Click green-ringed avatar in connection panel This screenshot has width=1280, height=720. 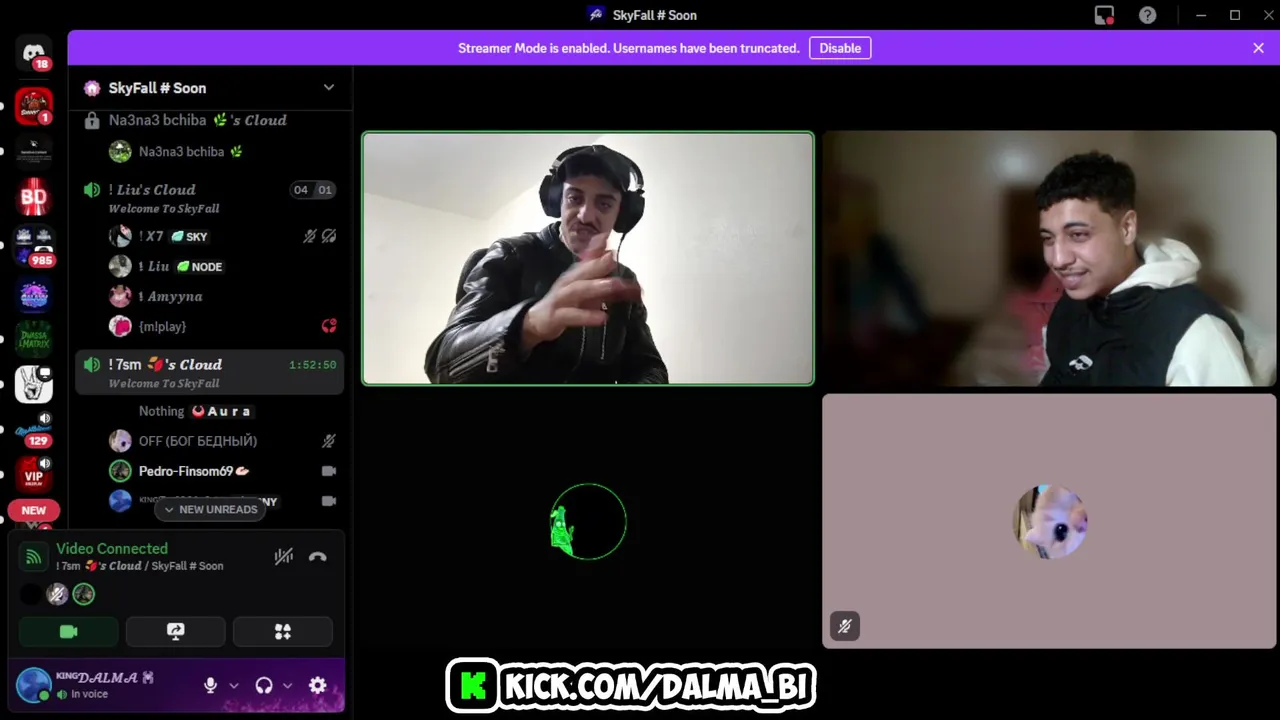click(x=84, y=594)
